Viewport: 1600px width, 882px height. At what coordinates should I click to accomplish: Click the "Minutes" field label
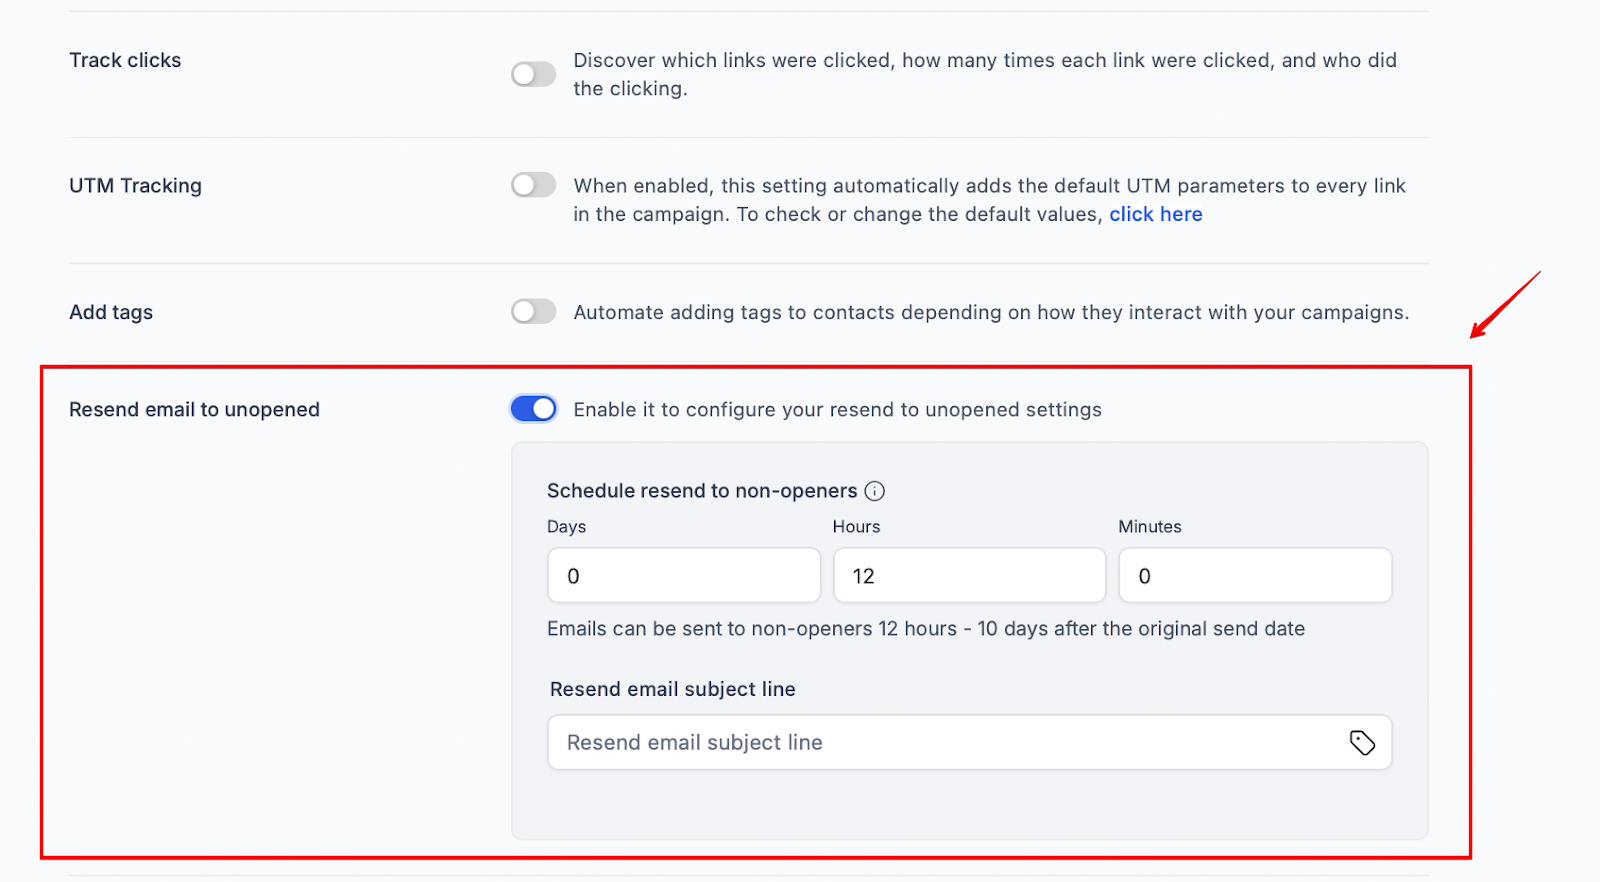click(x=1149, y=527)
